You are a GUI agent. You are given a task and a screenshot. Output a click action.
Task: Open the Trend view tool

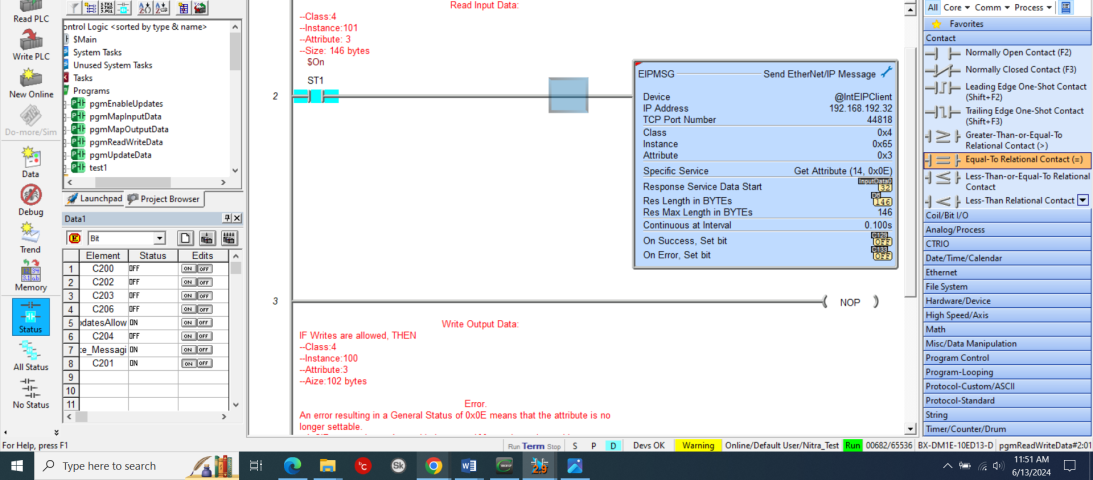point(30,238)
